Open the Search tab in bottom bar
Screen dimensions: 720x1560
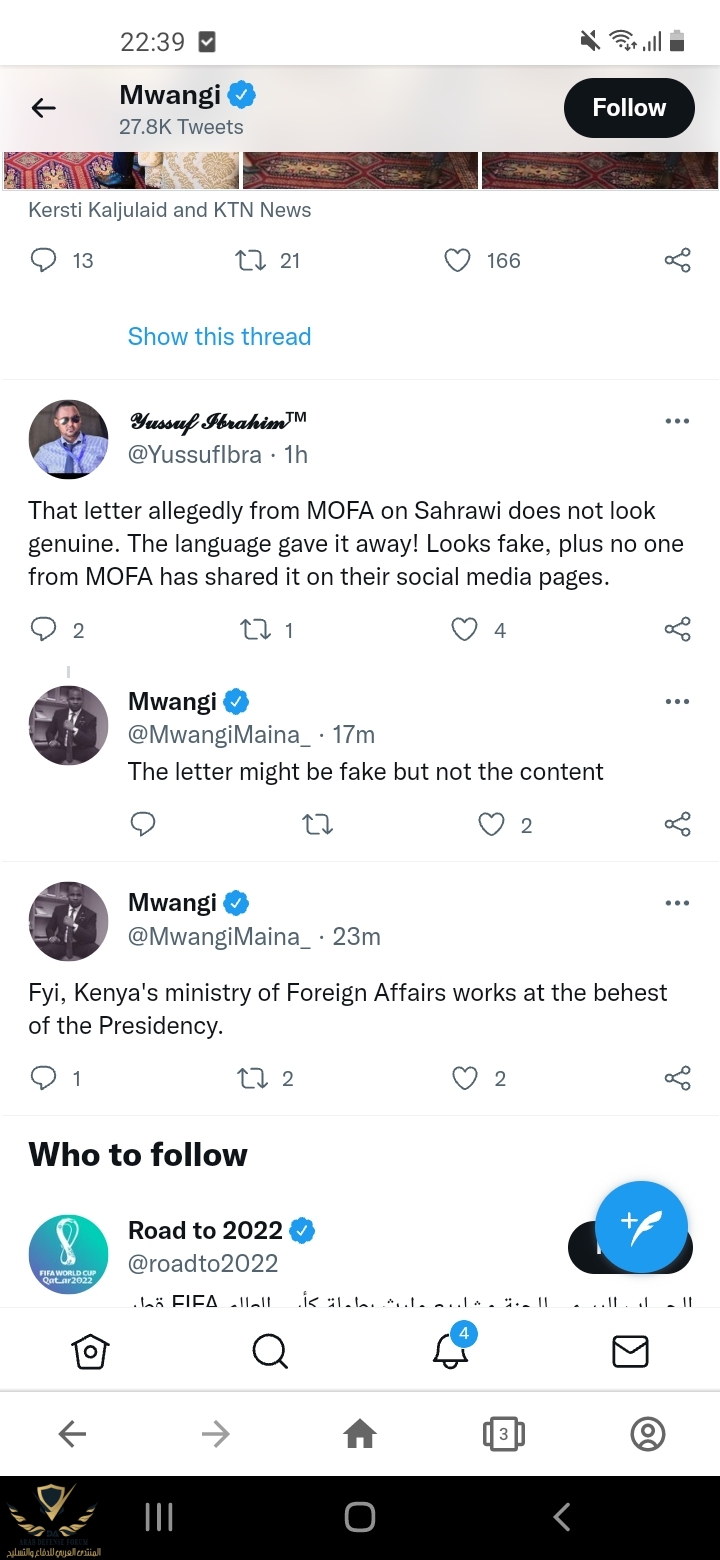tap(270, 1352)
